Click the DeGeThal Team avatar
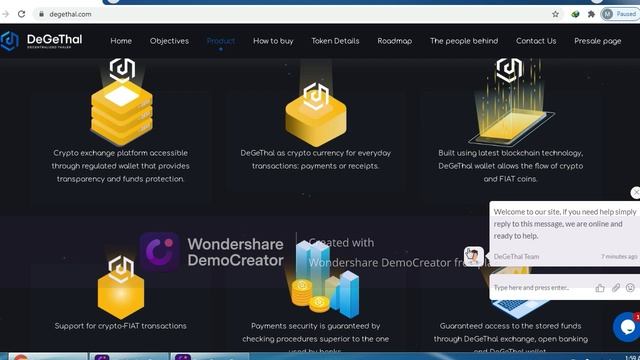Screen dimensions: 640x360 (474, 256)
